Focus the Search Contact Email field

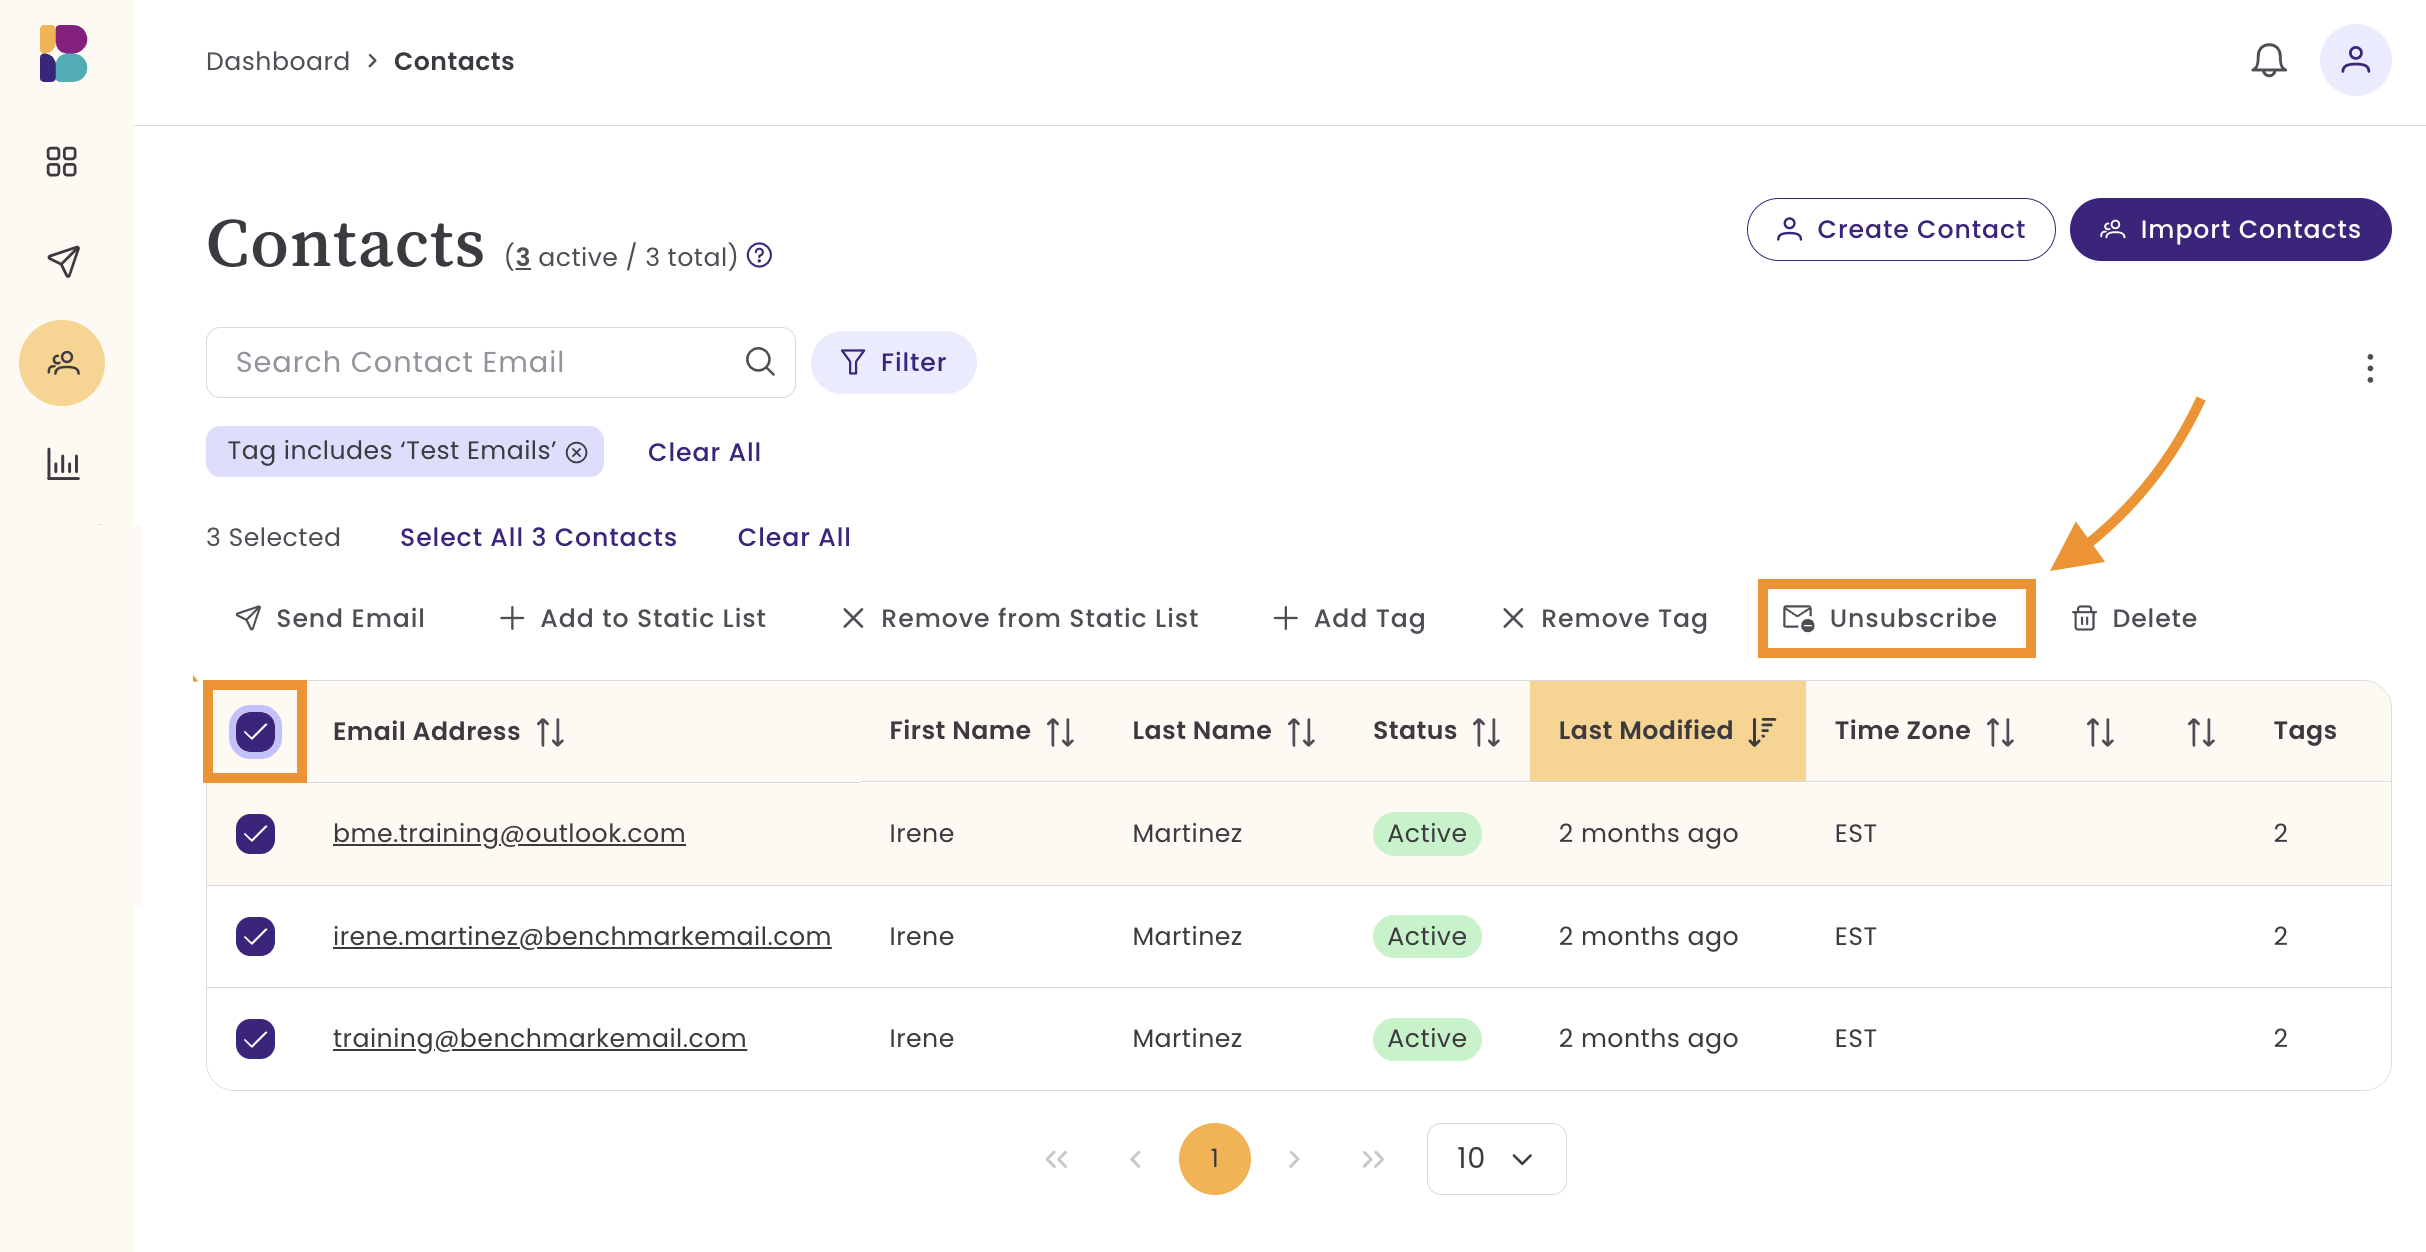point(480,362)
